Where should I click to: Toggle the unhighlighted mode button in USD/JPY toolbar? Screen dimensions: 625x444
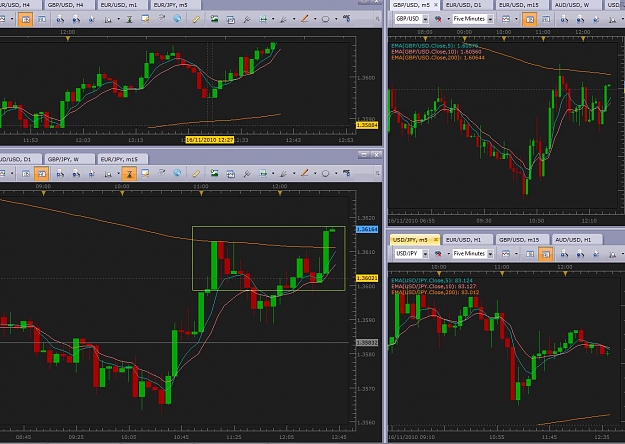530,254
